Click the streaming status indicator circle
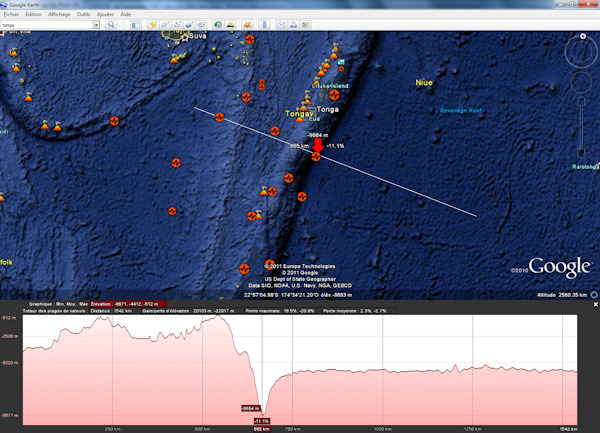Screen dimensions: 600x433 pos(594,295)
